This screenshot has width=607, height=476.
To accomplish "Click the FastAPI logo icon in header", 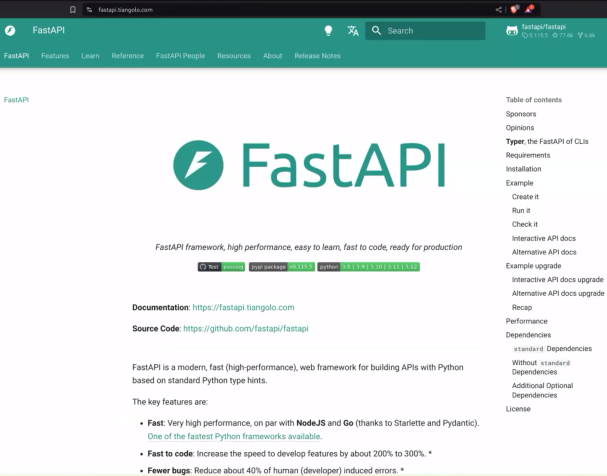I will pos(10,31).
